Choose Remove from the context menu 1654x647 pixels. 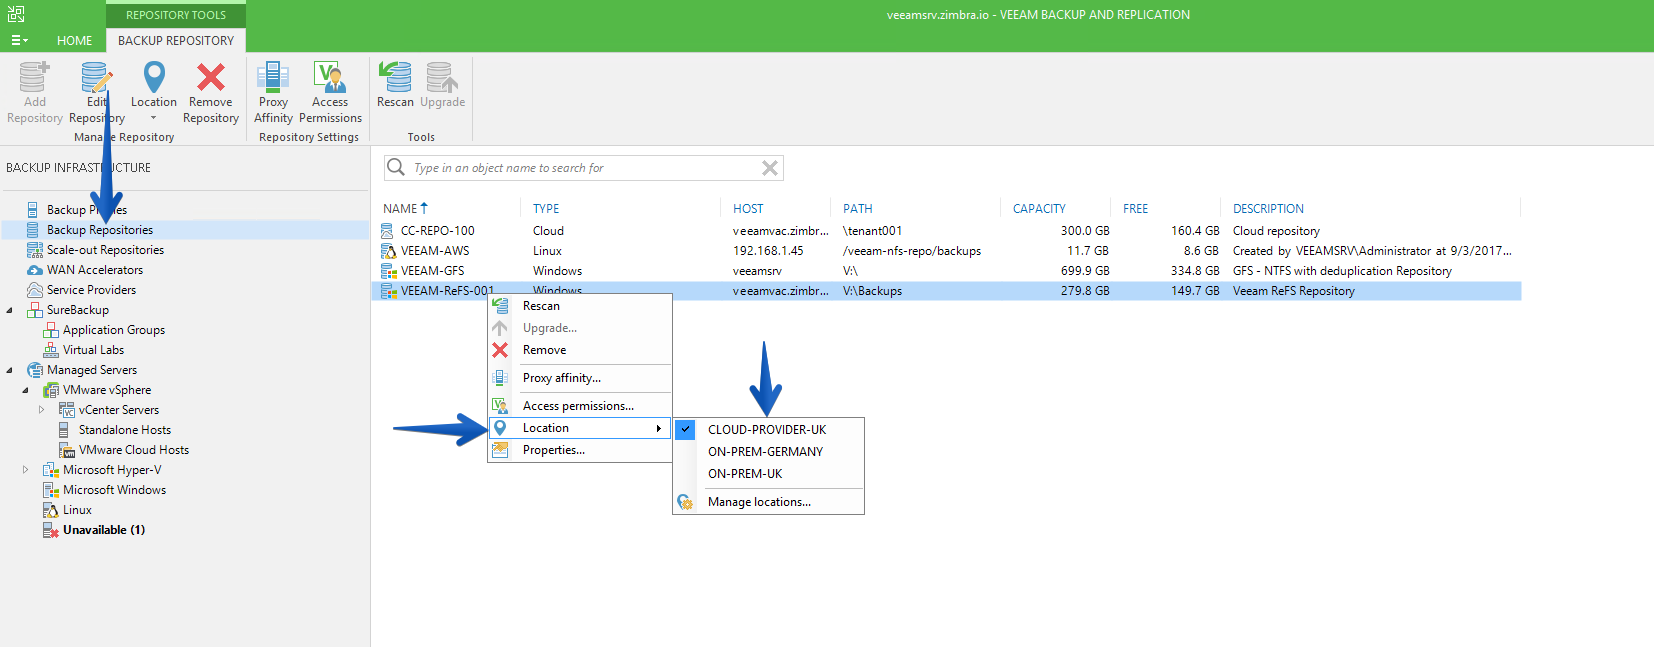[544, 350]
